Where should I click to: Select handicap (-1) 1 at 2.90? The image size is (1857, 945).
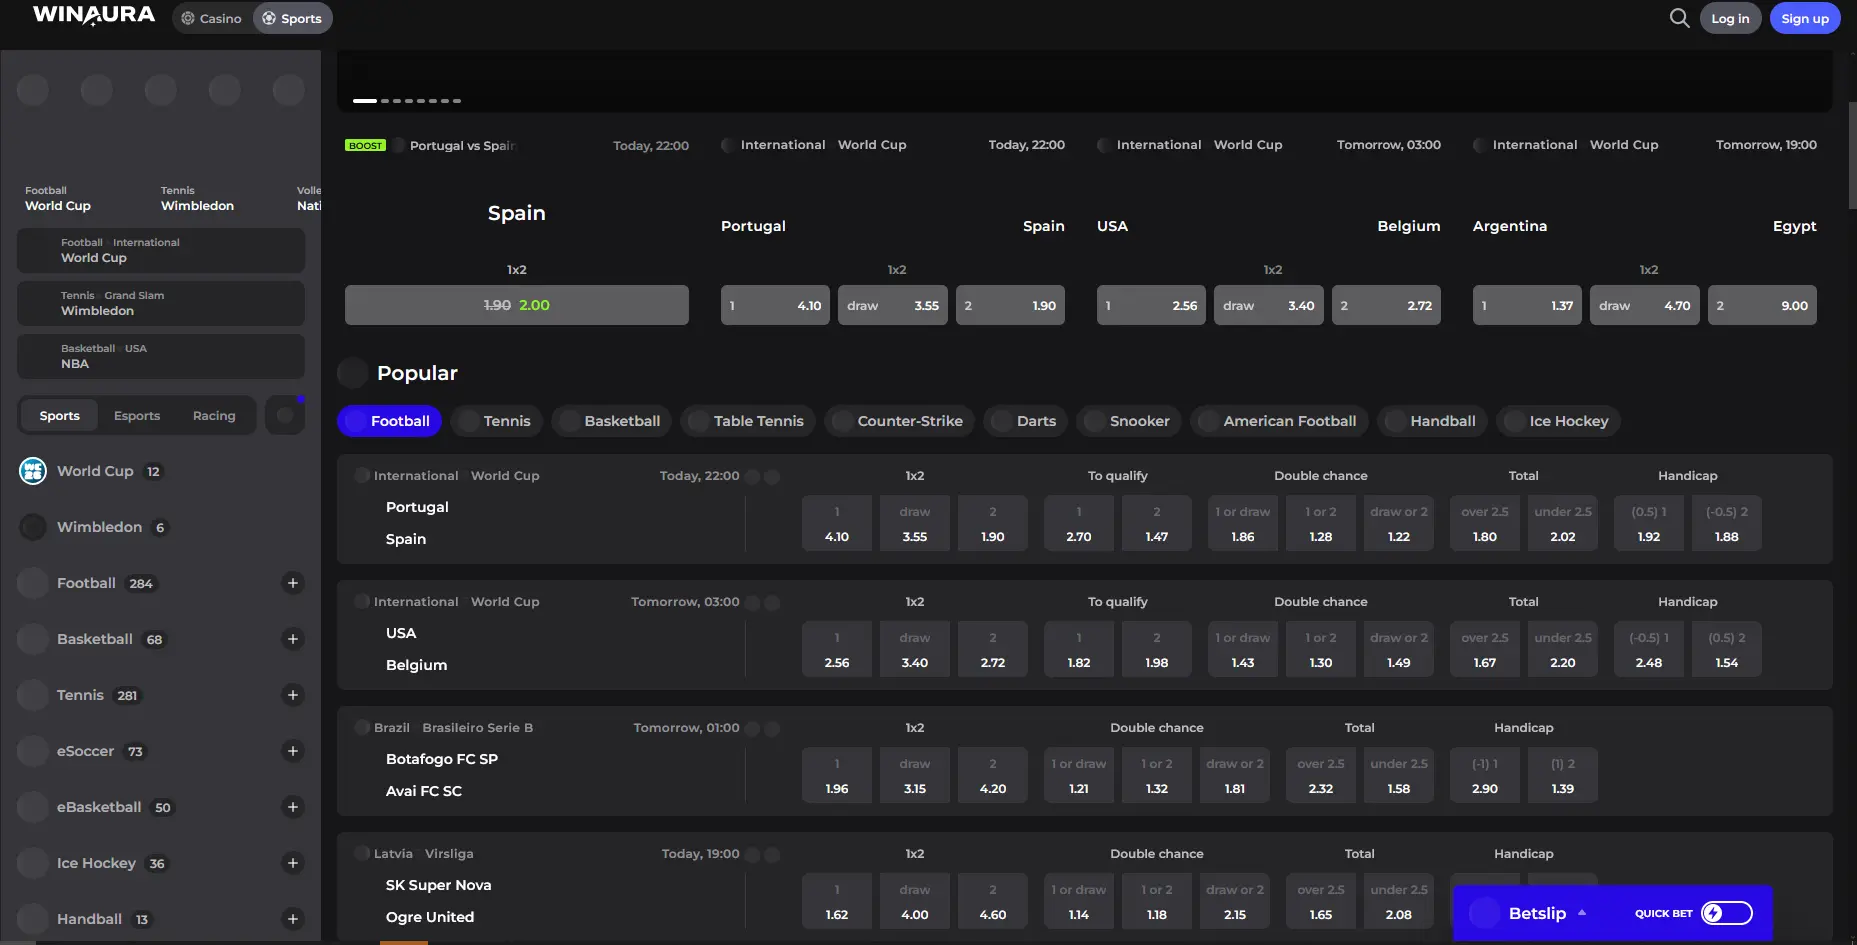pos(1485,775)
